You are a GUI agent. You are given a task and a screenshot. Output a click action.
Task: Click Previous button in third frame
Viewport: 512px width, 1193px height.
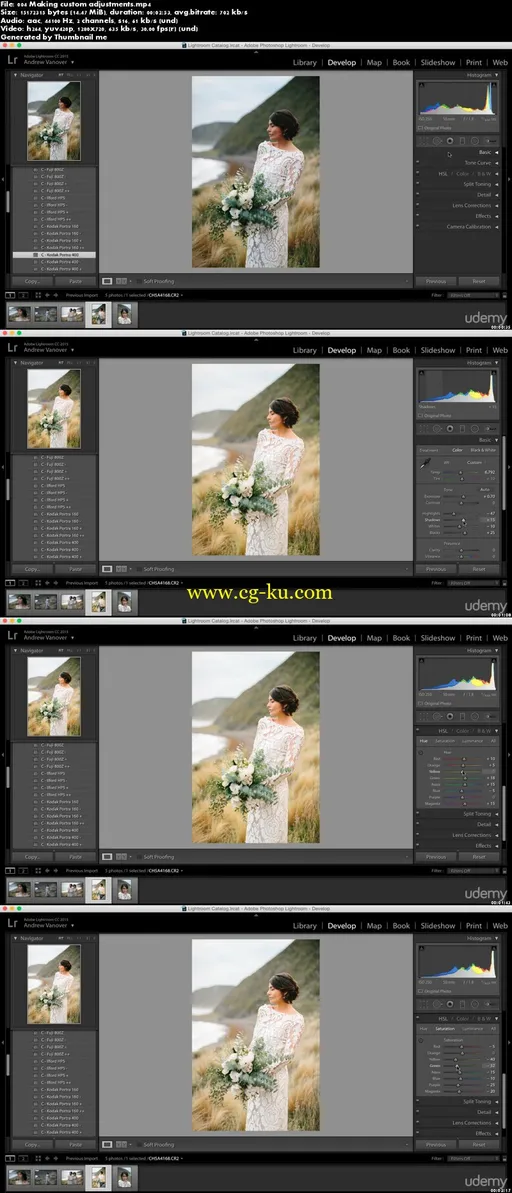coord(436,857)
